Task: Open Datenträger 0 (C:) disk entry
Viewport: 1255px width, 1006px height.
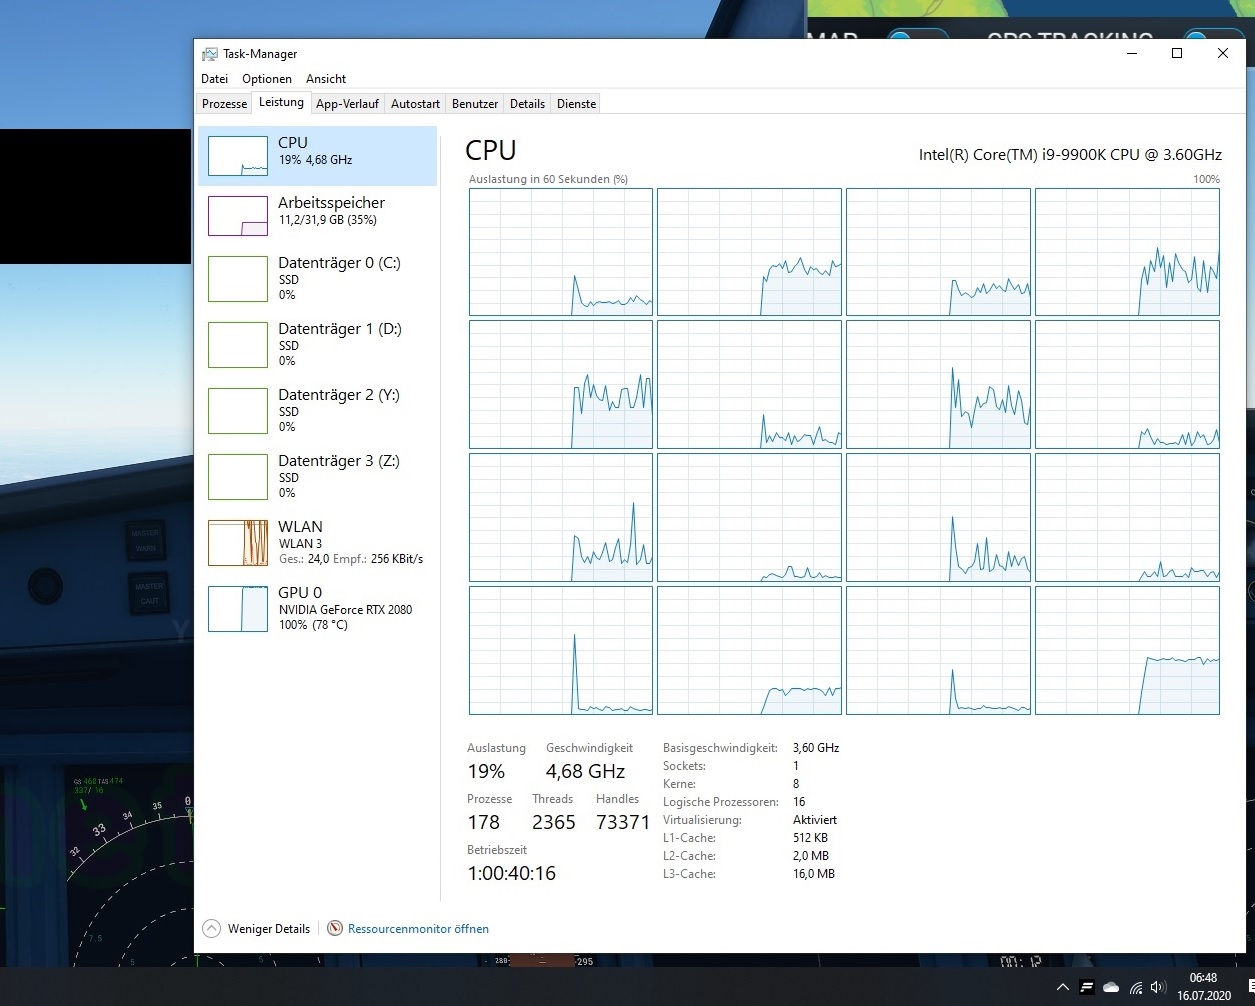Action: point(318,278)
